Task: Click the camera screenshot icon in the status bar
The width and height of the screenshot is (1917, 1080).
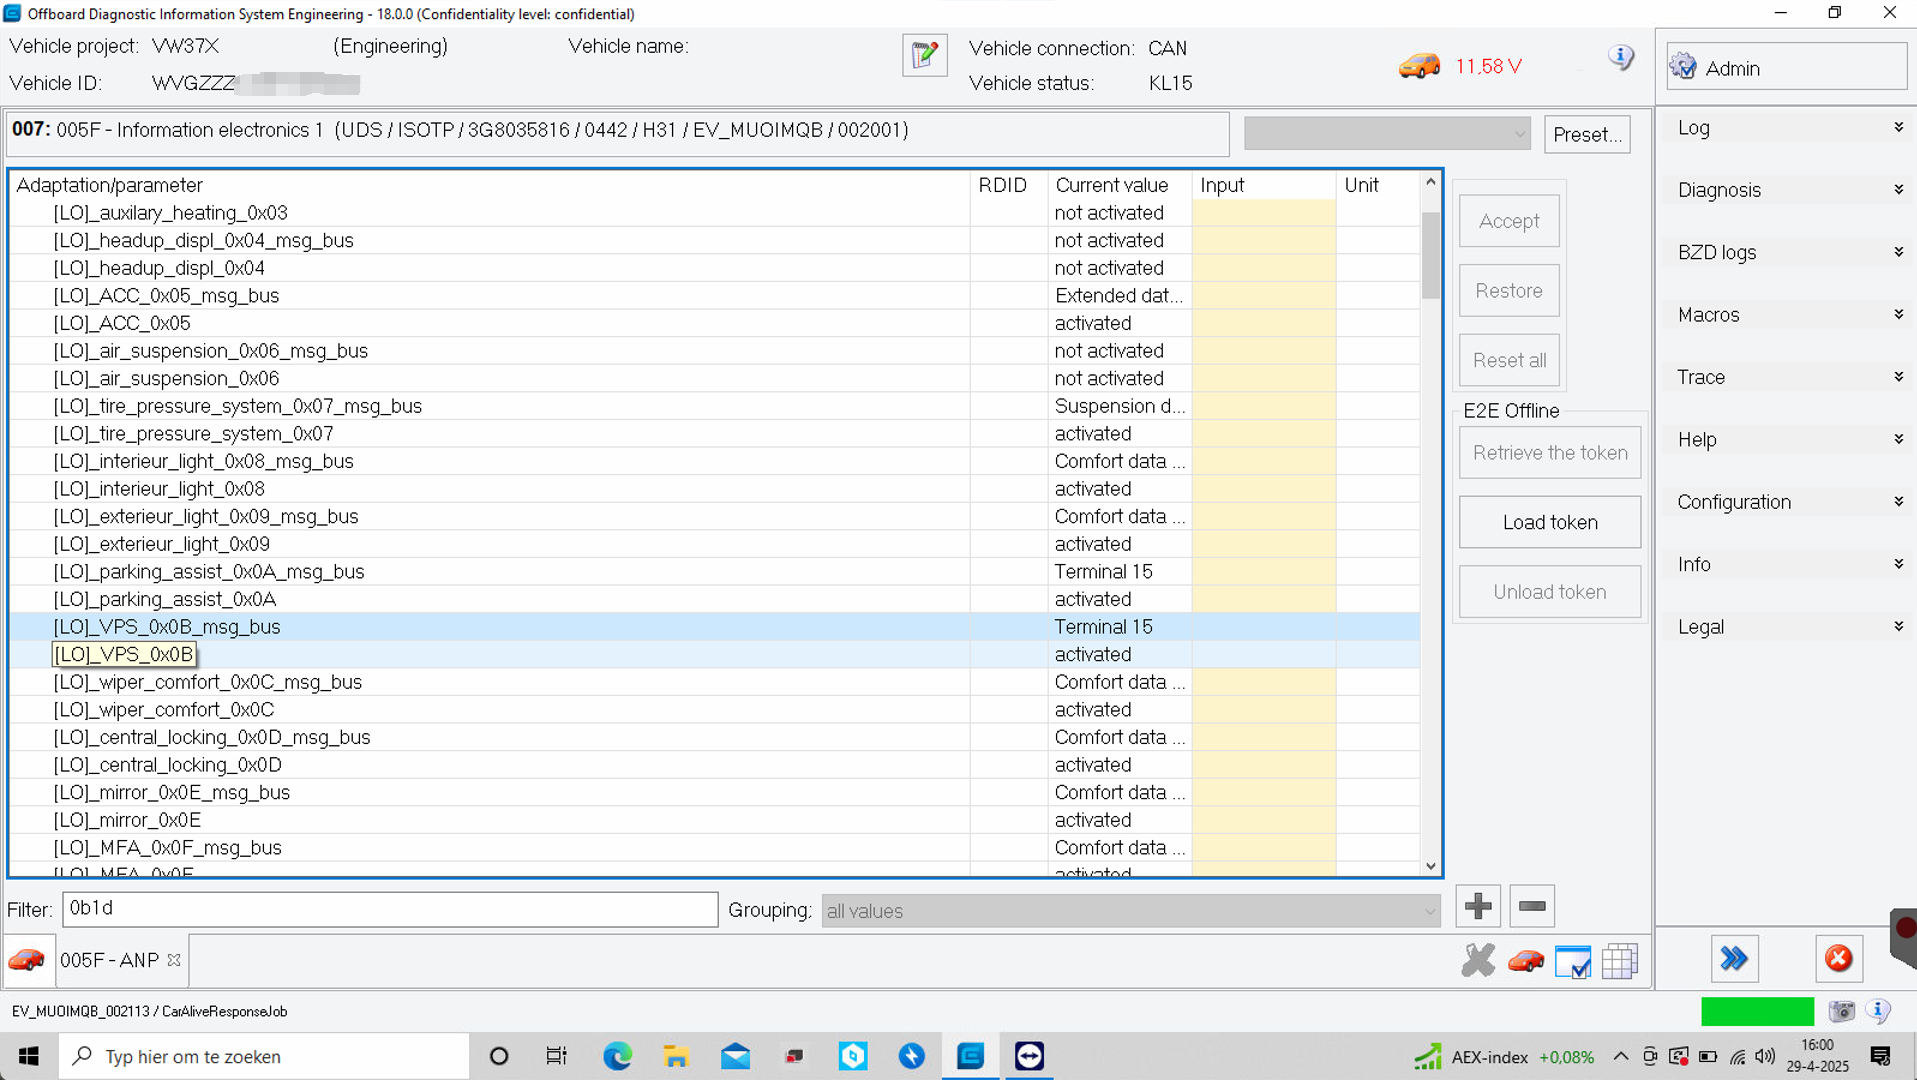Action: pyautogui.click(x=1842, y=1011)
